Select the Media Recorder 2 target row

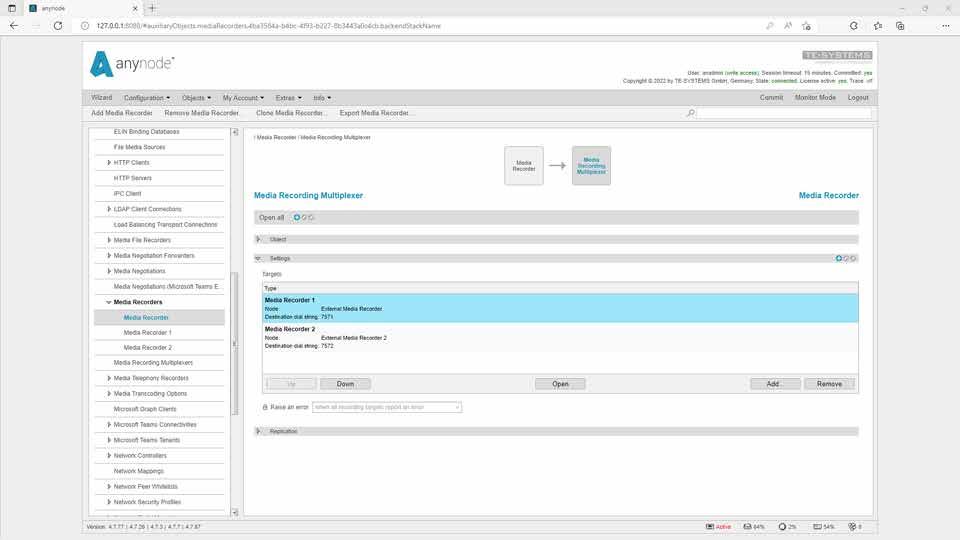560,337
